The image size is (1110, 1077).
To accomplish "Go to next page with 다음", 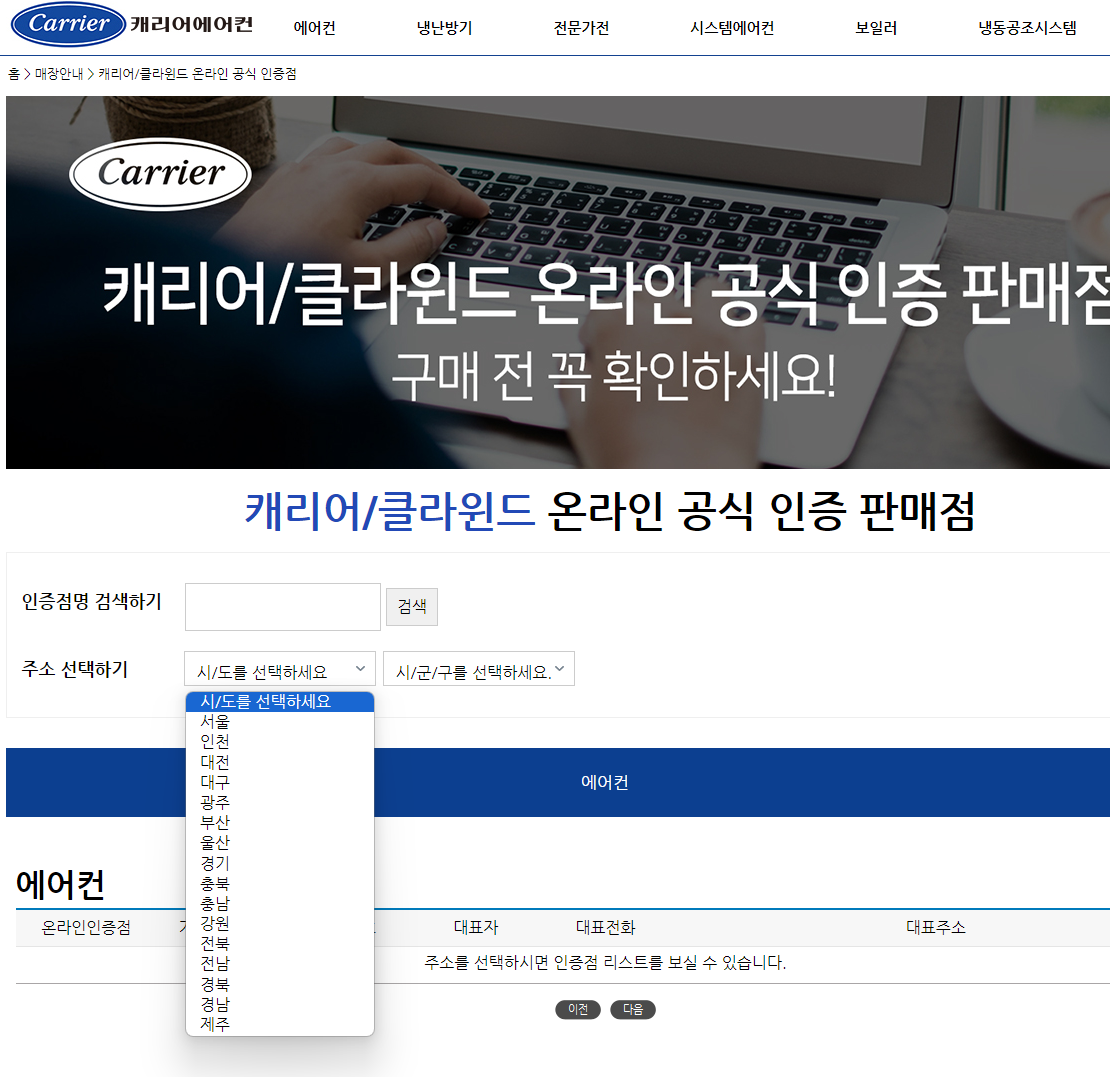I will 633,1009.
